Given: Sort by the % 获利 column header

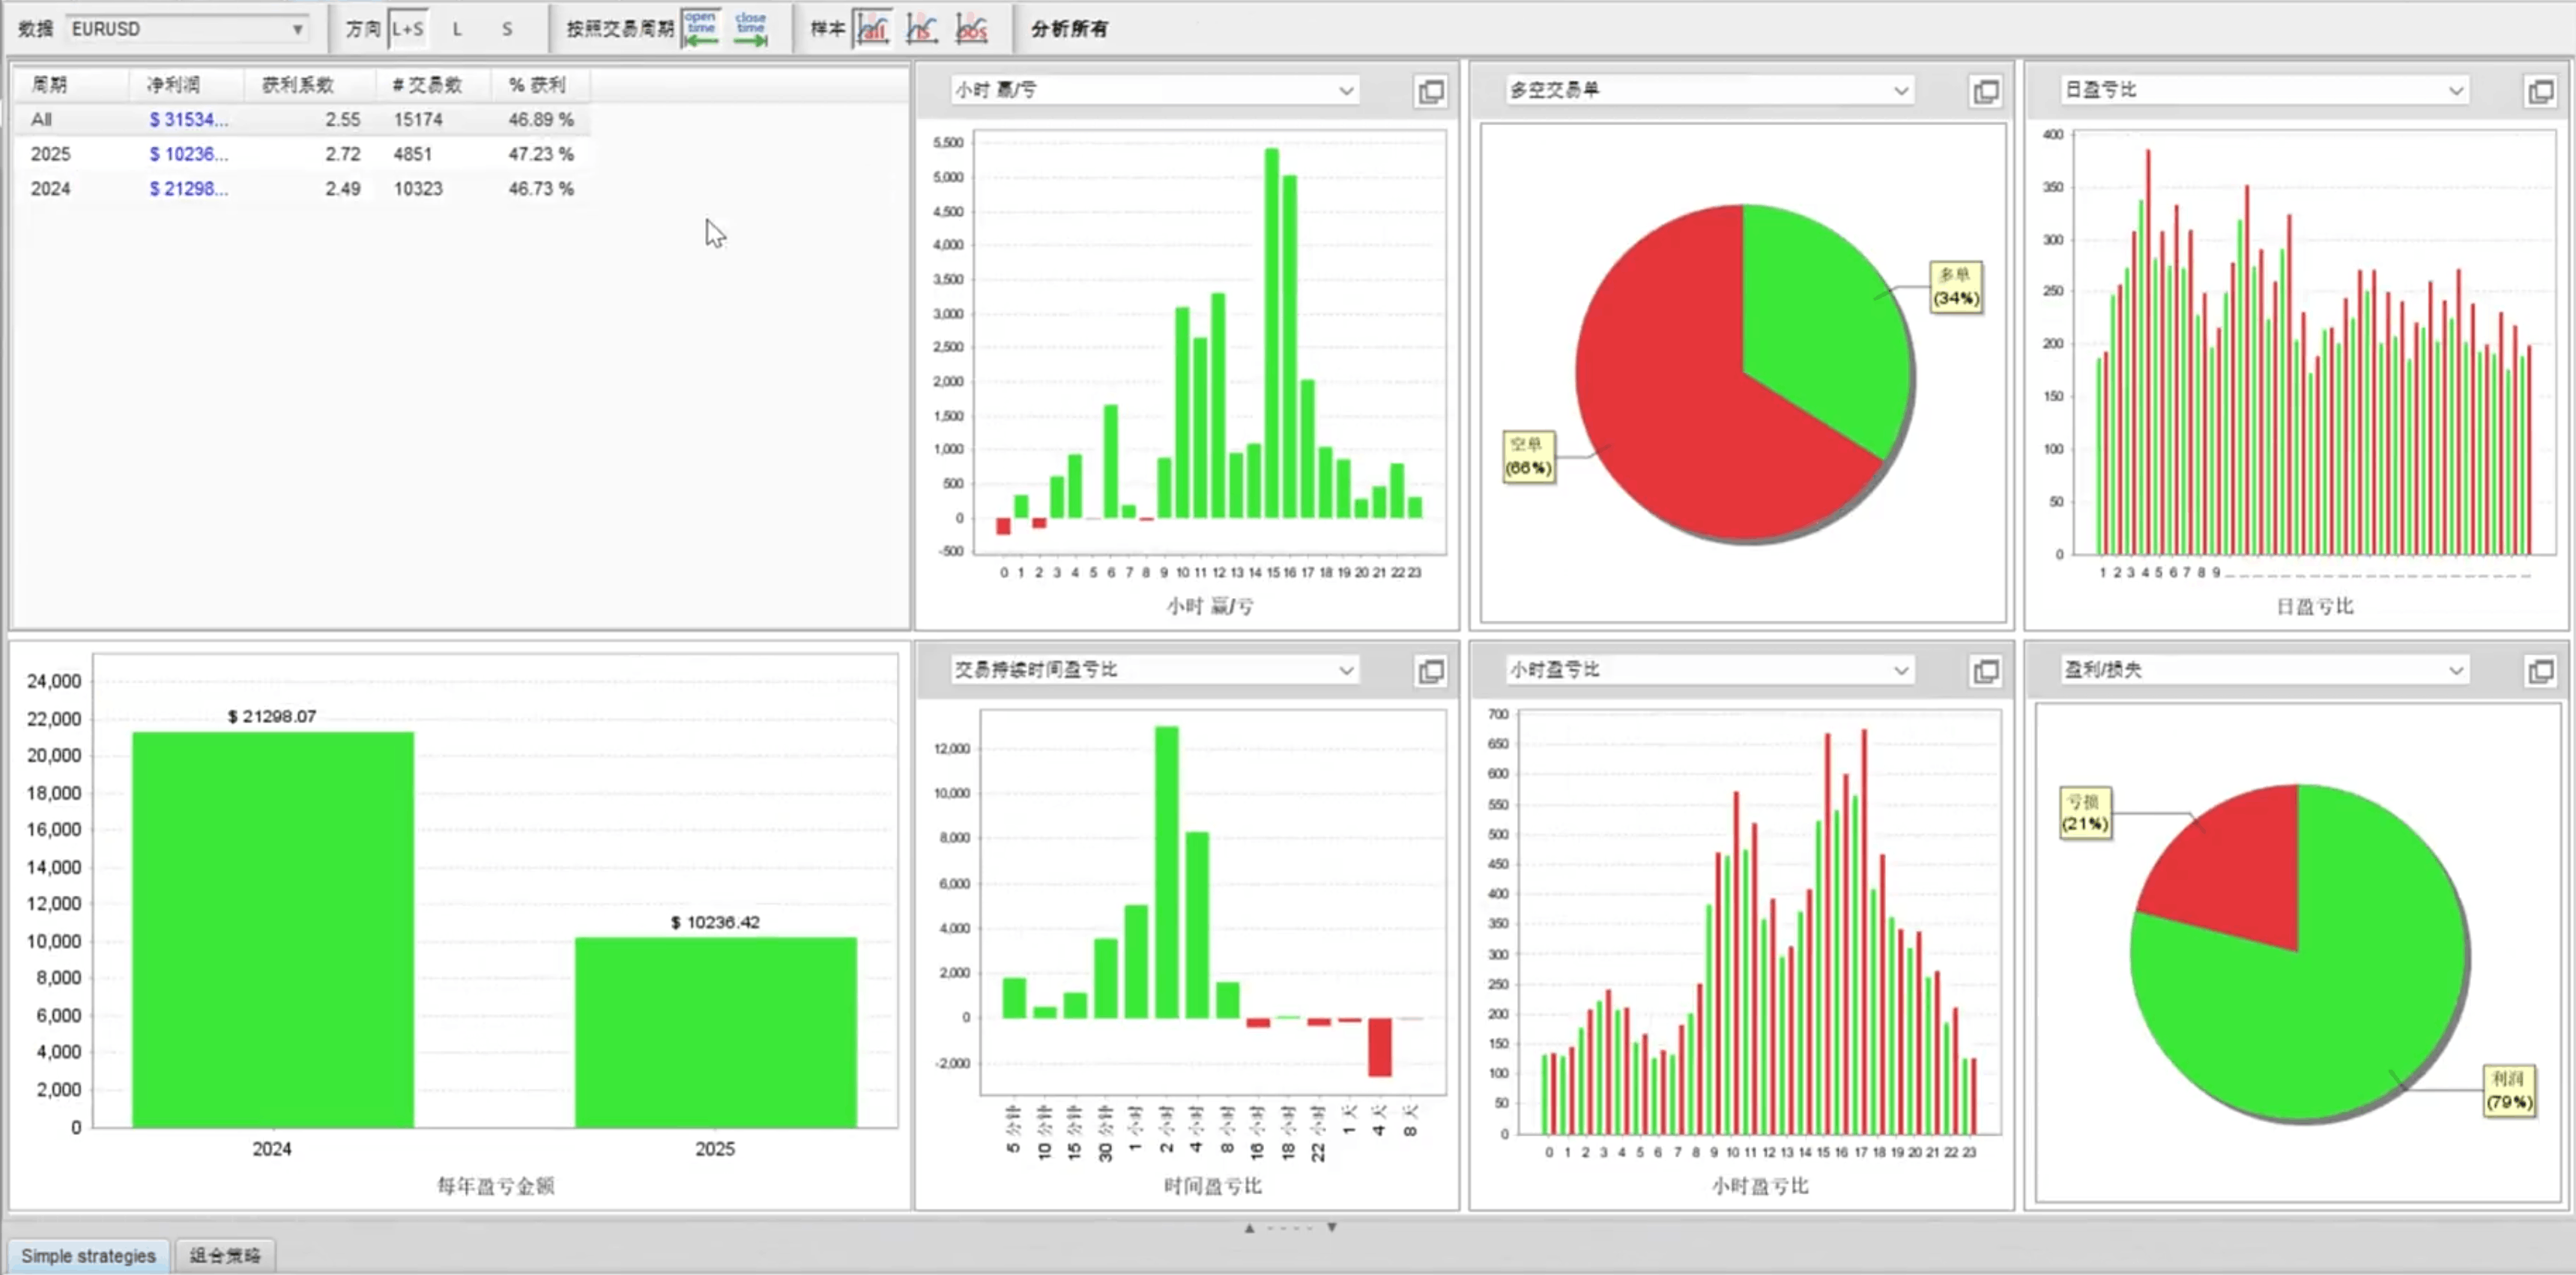Looking at the screenshot, I should click(540, 85).
